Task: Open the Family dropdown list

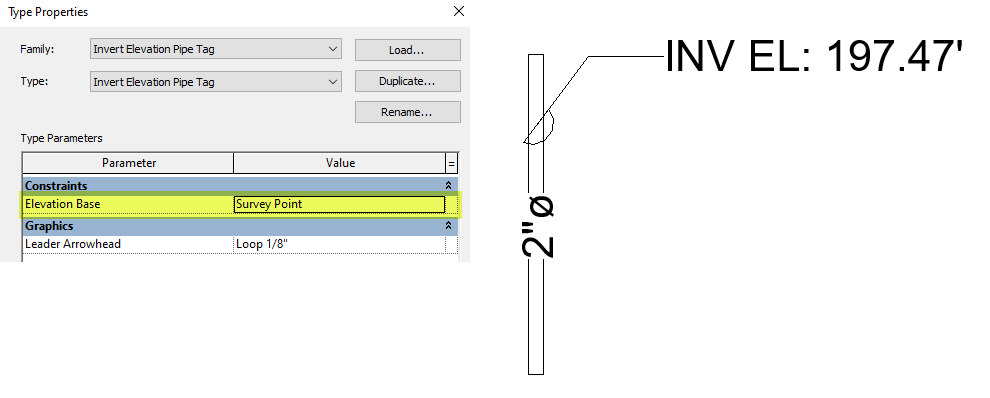Action: coord(215,49)
